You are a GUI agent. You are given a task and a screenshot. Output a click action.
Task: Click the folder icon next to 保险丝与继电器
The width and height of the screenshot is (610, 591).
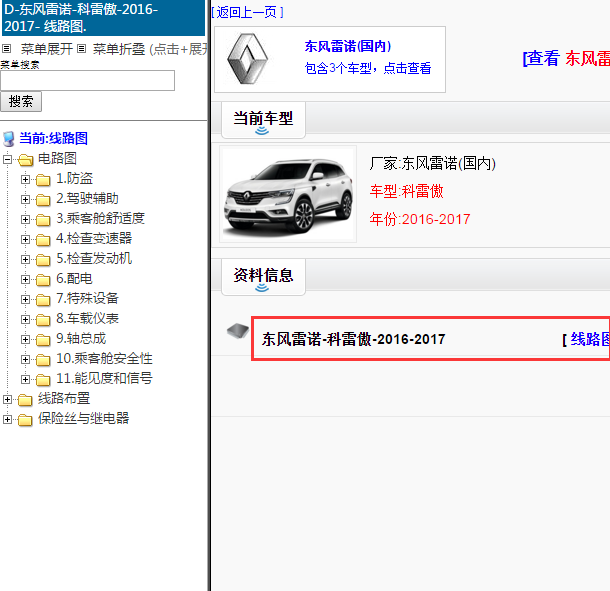[x=25, y=420]
